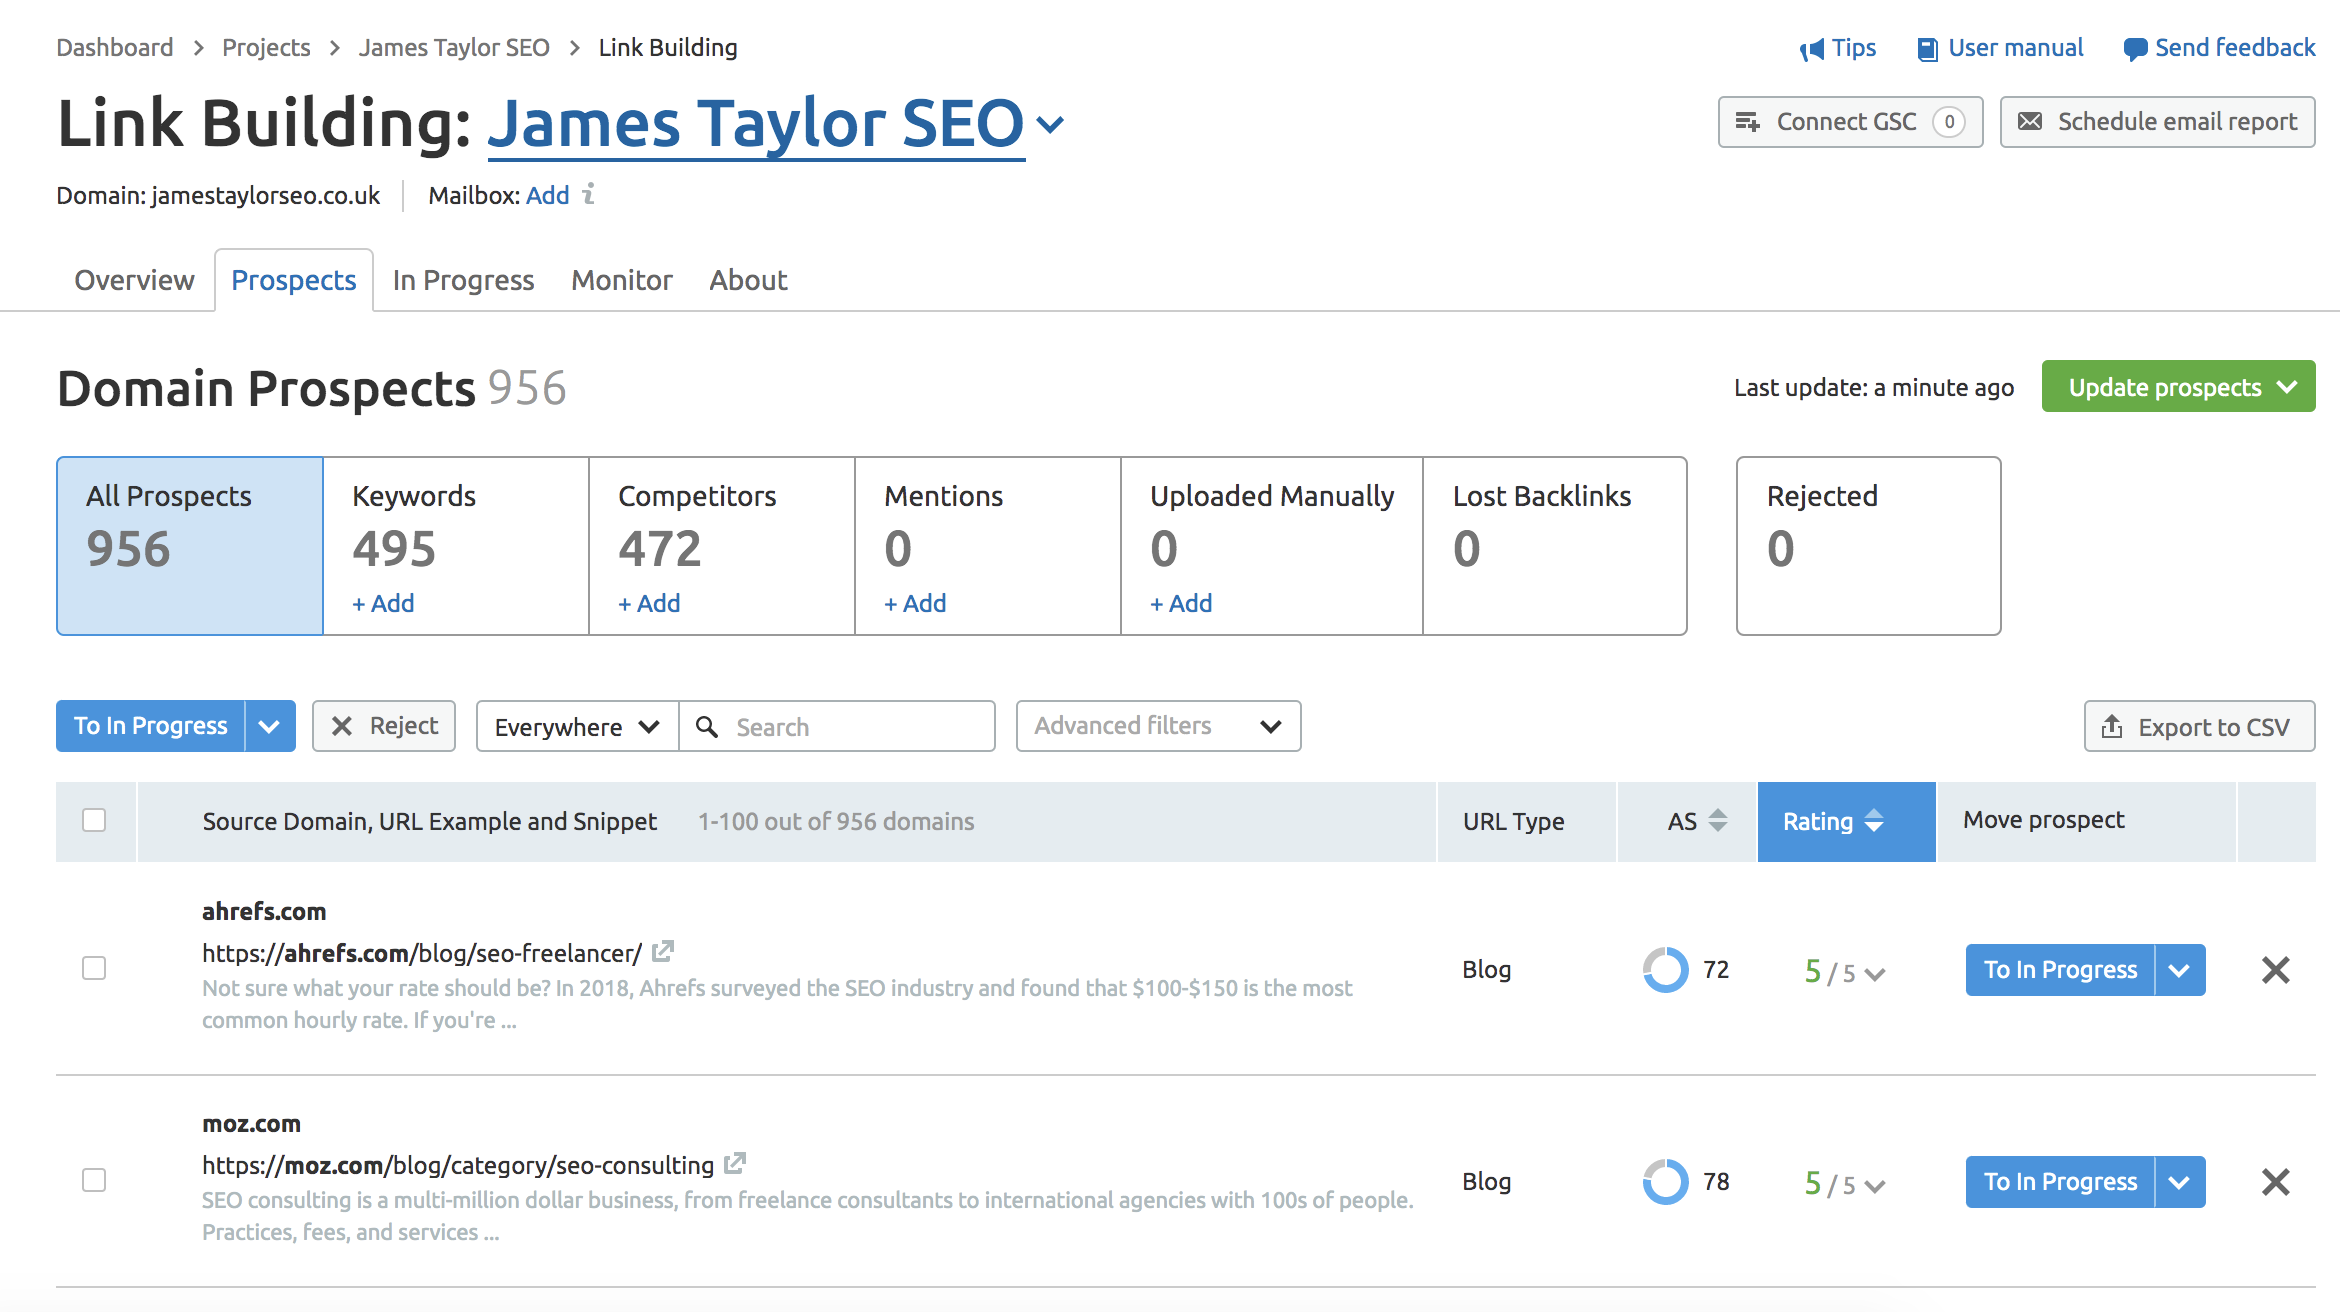Screen dimensions: 2340x1312
Task: Click the James Taylor SEO title link
Action: point(756,124)
